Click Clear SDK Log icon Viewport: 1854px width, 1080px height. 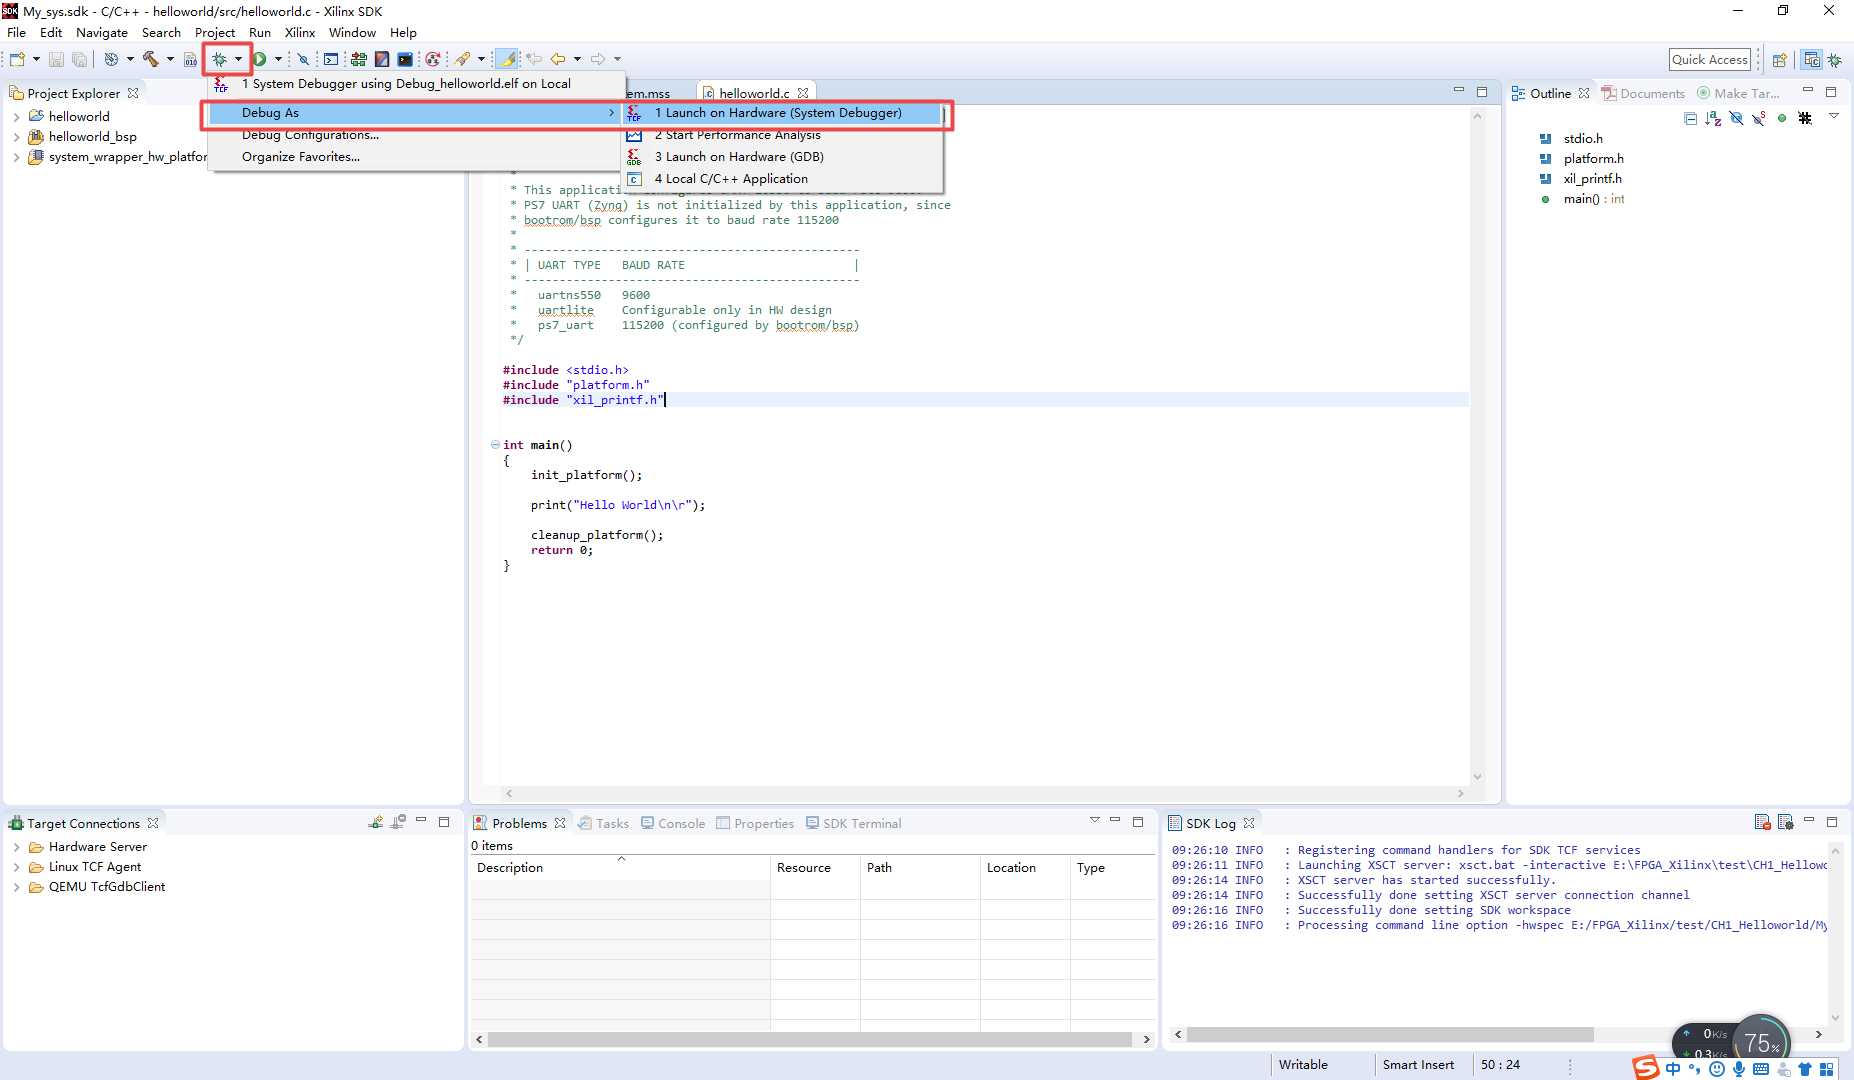click(x=1762, y=822)
